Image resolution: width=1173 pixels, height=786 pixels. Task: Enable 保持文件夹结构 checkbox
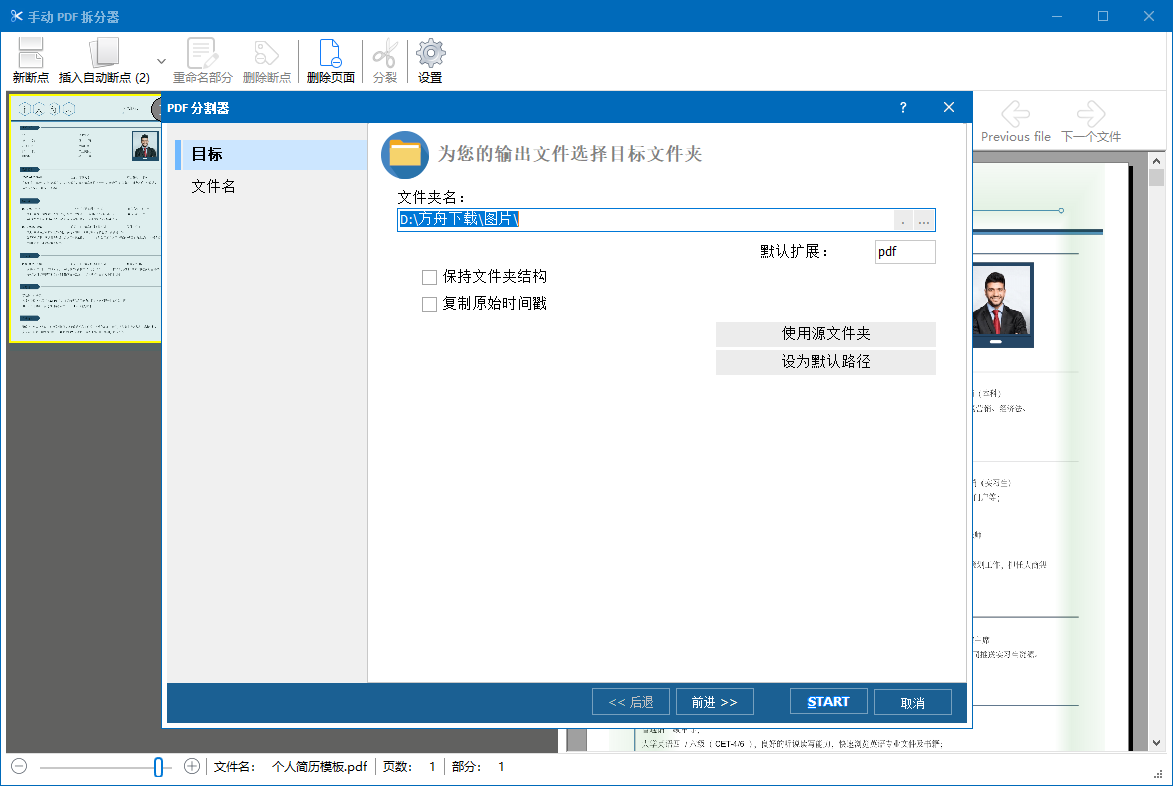click(x=429, y=277)
